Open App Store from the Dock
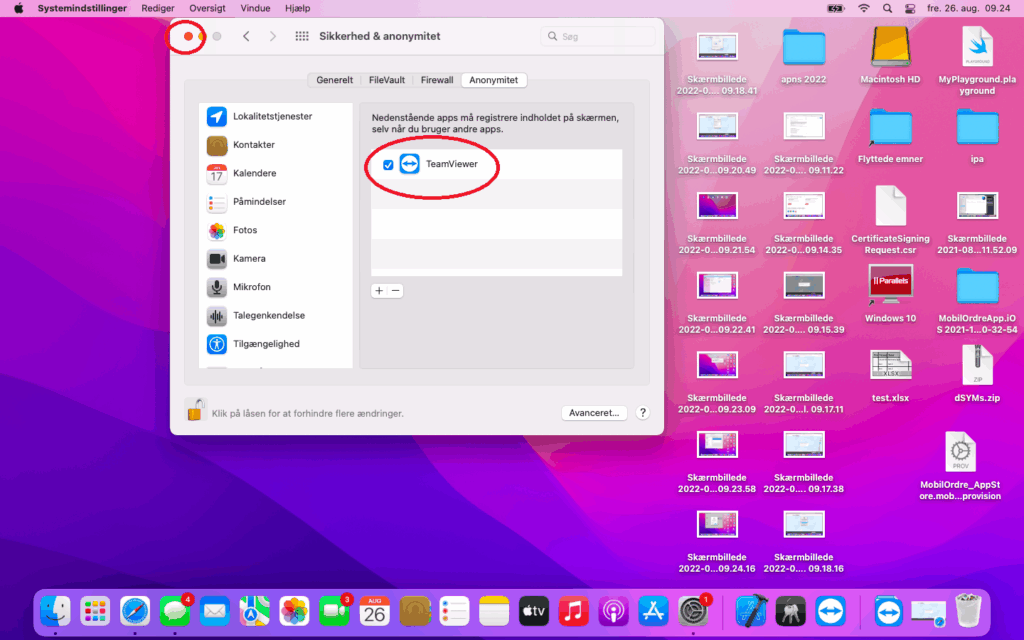1024x640 pixels. (653, 611)
